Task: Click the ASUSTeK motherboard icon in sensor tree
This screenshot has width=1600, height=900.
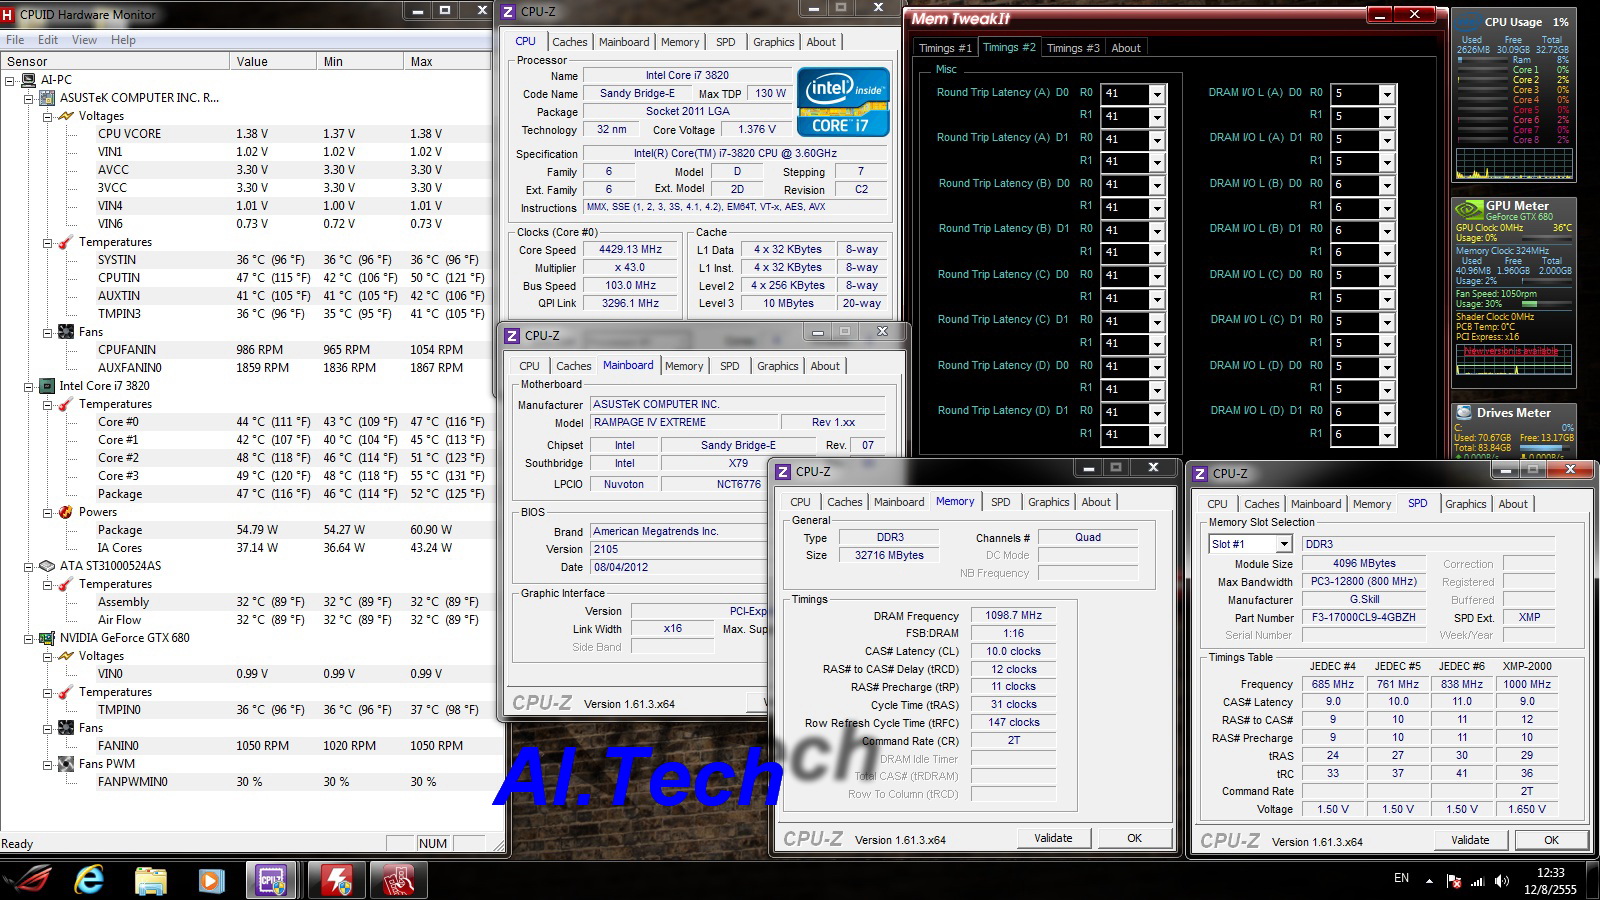Action: click(x=47, y=98)
